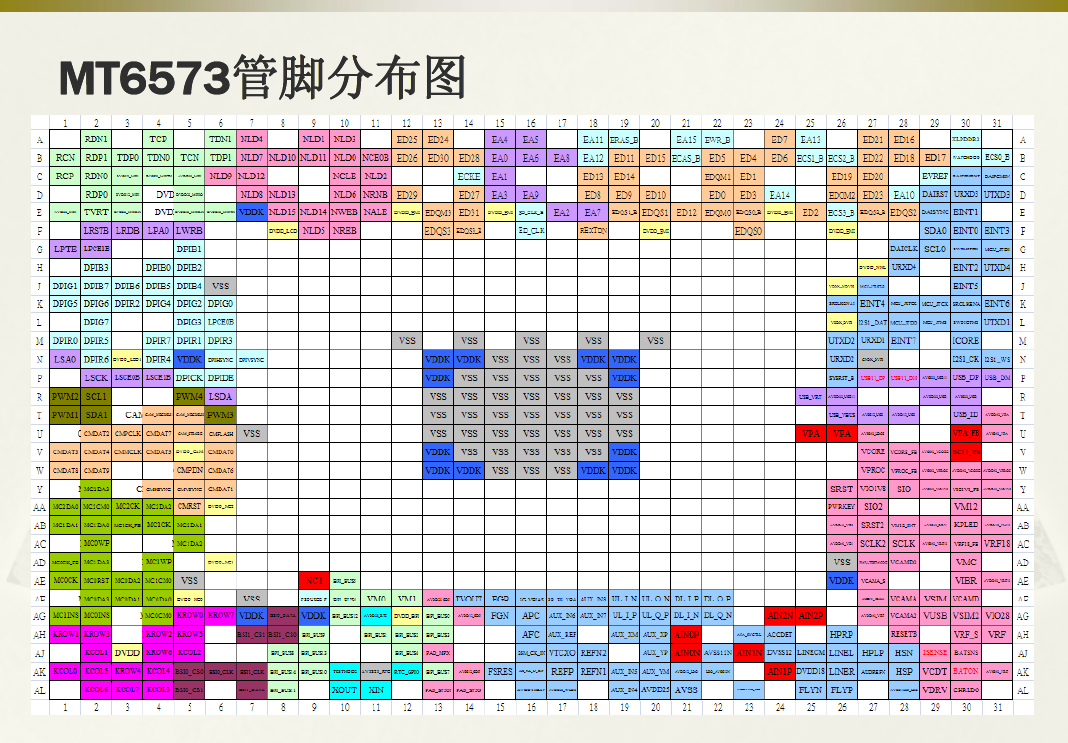Click the FSRES pin cell
This screenshot has width=1068, height=743.
tap(500, 671)
